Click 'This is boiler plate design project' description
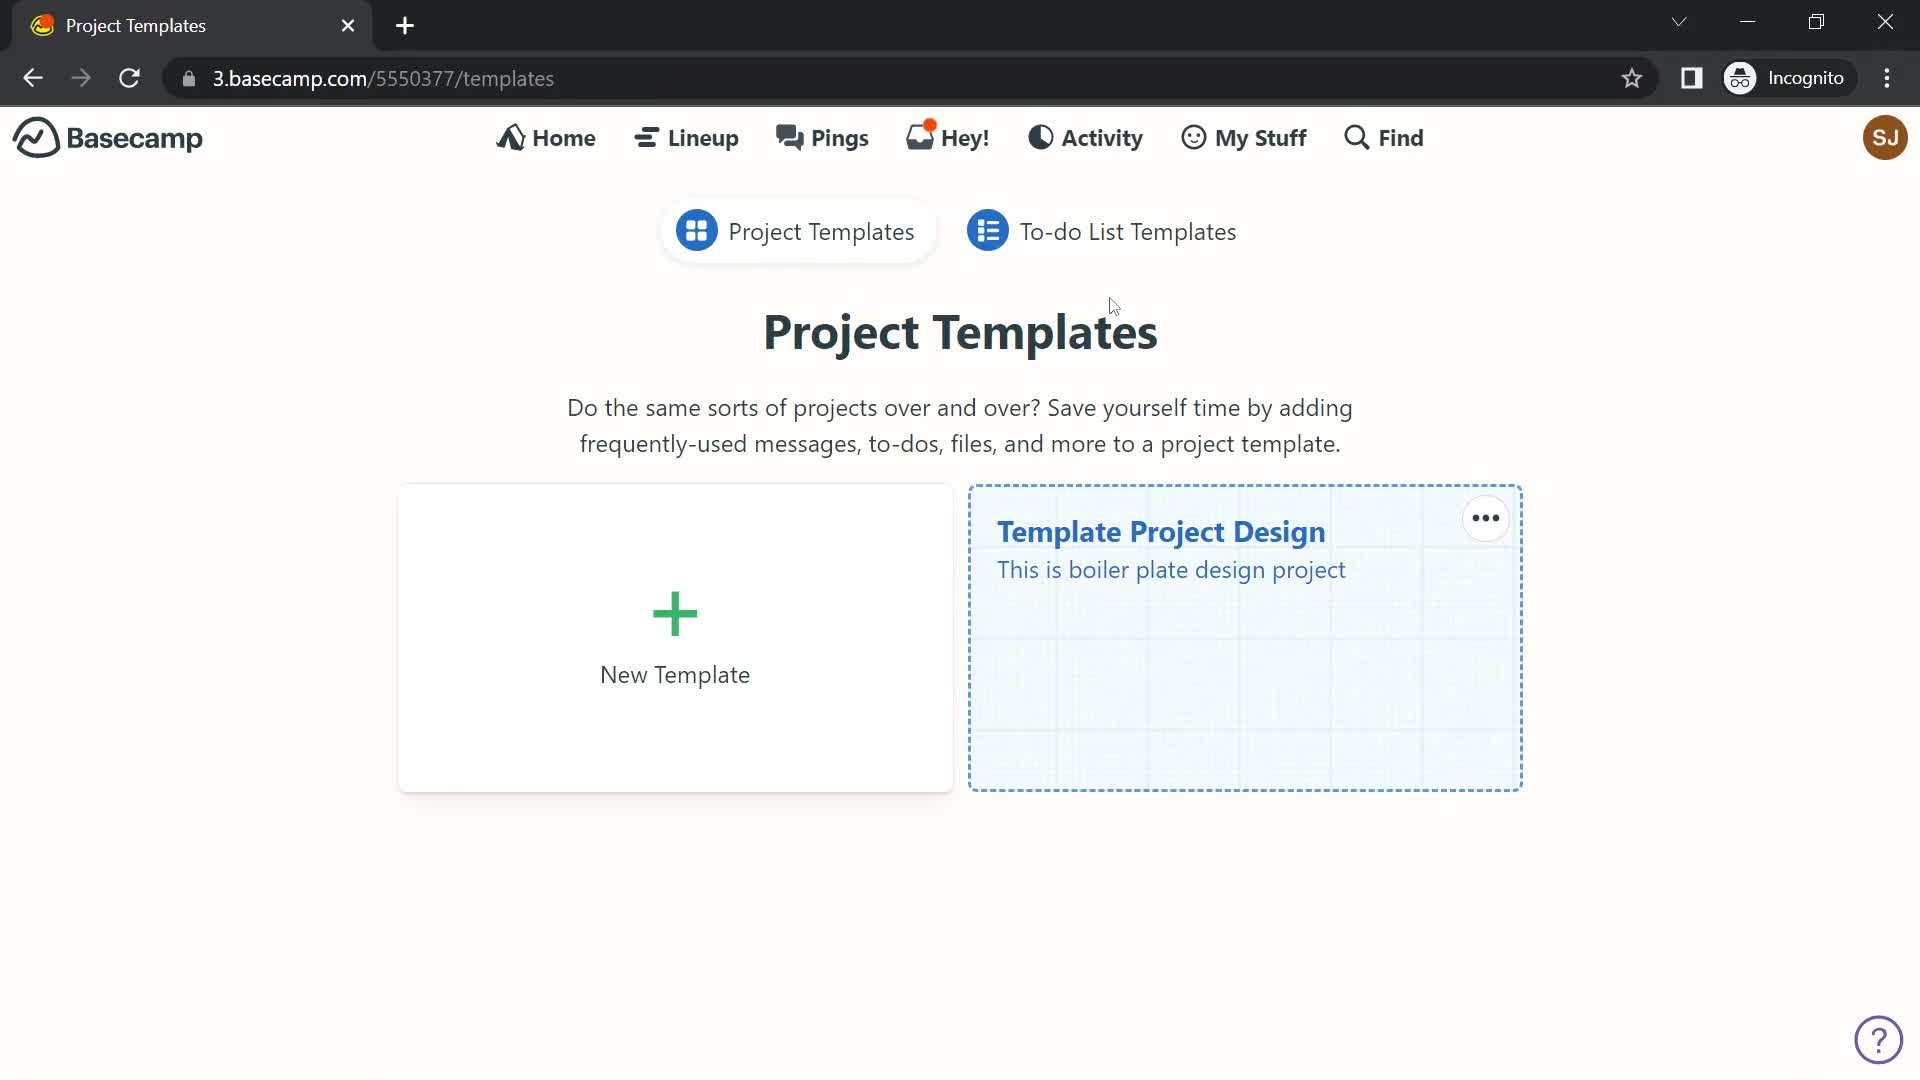1920x1080 pixels. (x=1171, y=570)
